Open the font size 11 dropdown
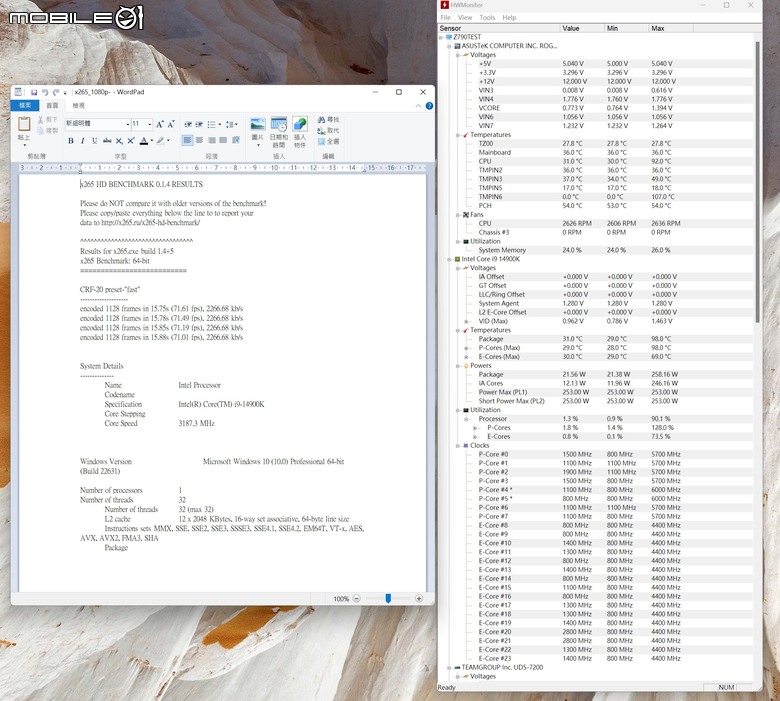780x701 pixels. 150,124
